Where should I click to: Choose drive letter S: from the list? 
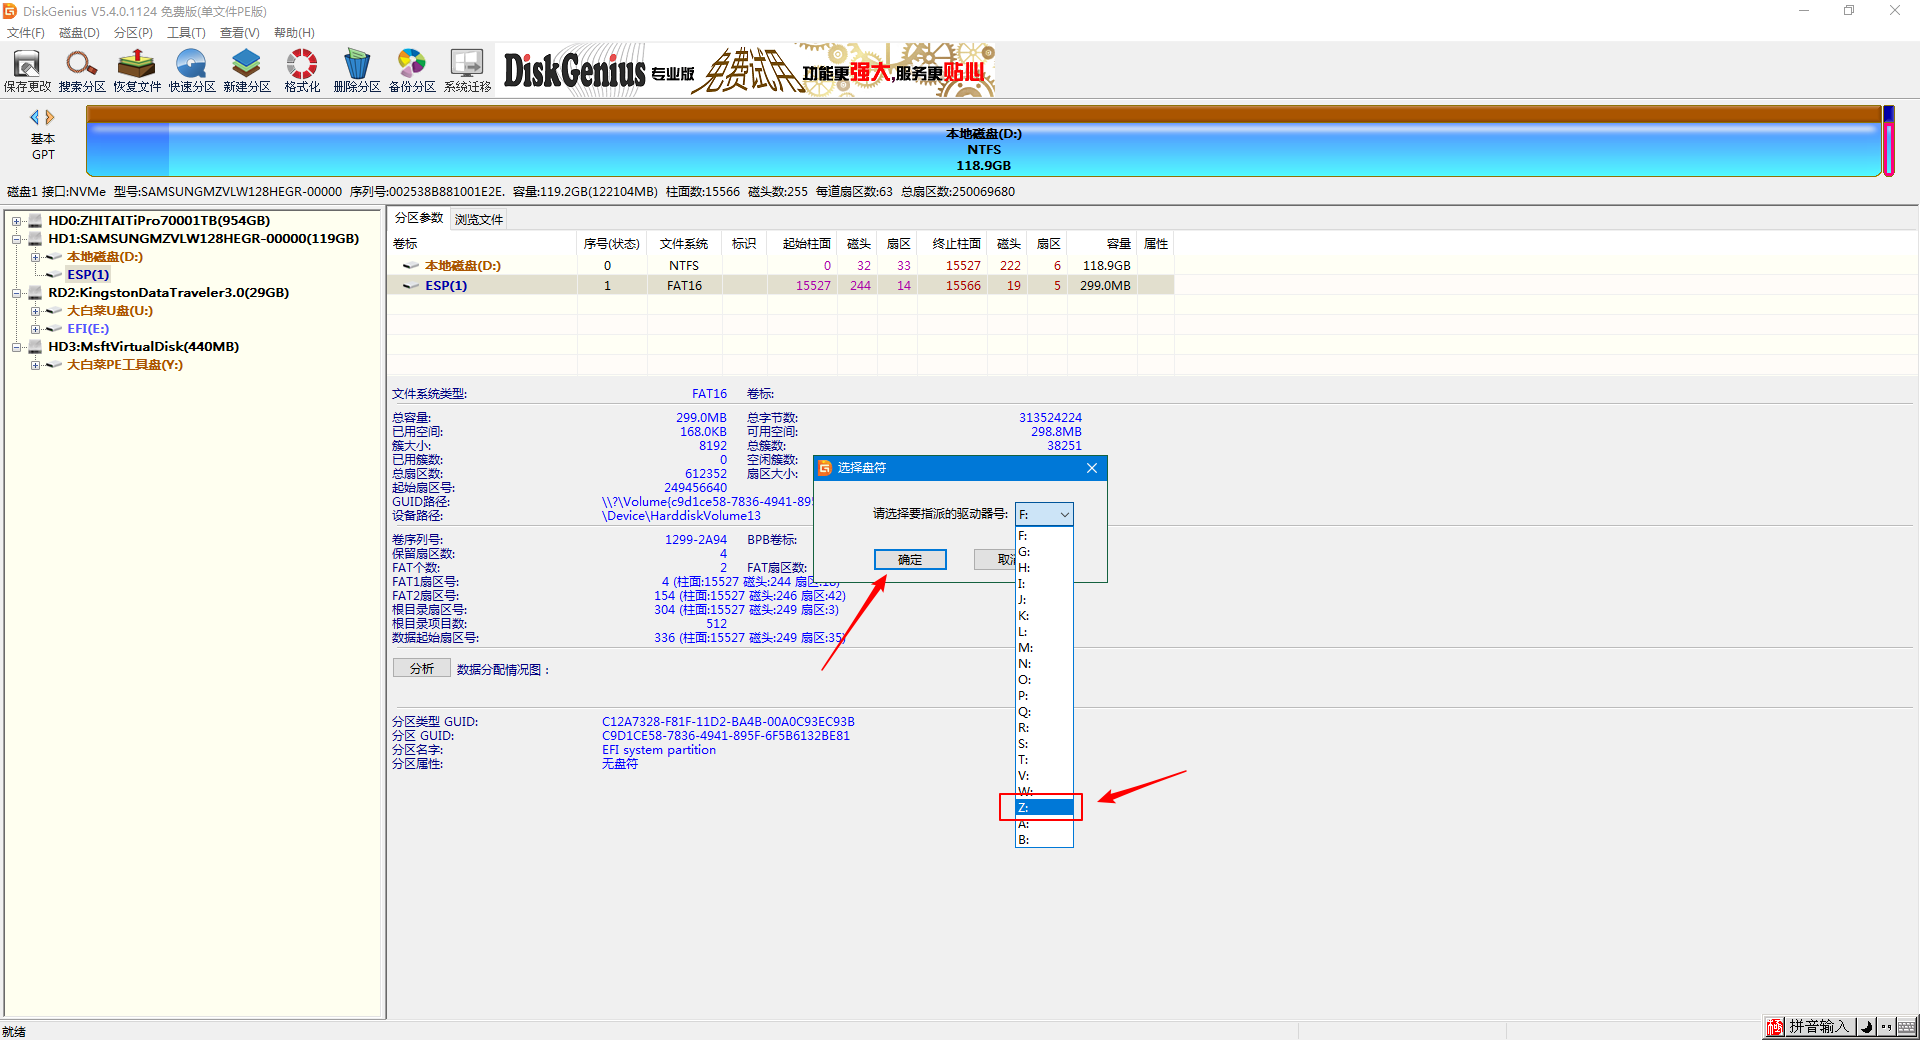point(1044,744)
